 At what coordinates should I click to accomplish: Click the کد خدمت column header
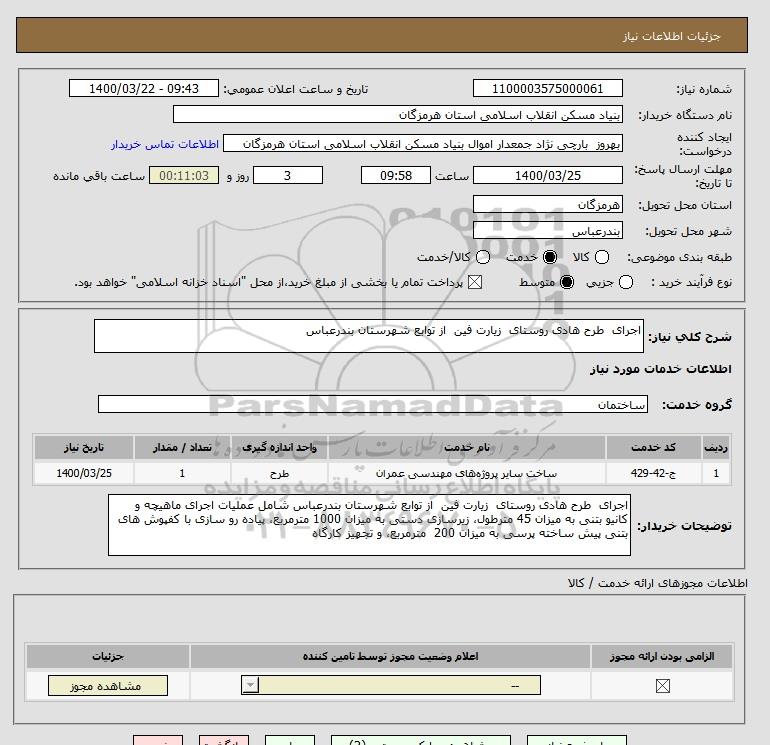coord(653,447)
